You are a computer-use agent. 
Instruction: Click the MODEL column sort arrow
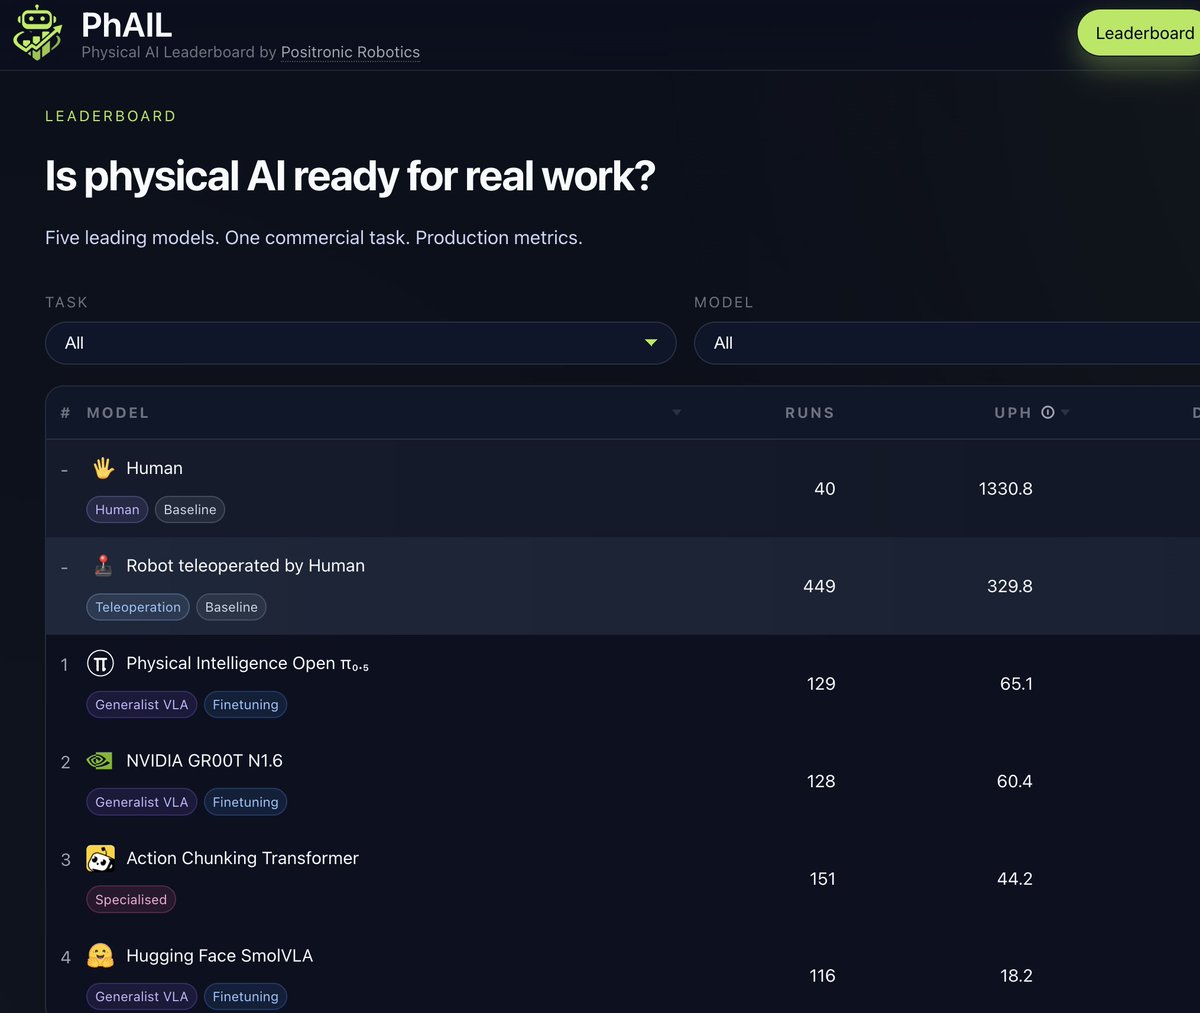pyautogui.click(x=676, y=412)
